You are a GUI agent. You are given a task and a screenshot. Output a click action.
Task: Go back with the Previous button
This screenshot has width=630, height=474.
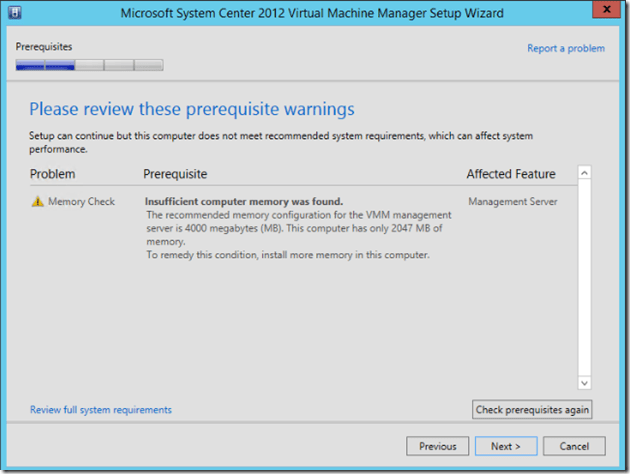pos(437,446)
